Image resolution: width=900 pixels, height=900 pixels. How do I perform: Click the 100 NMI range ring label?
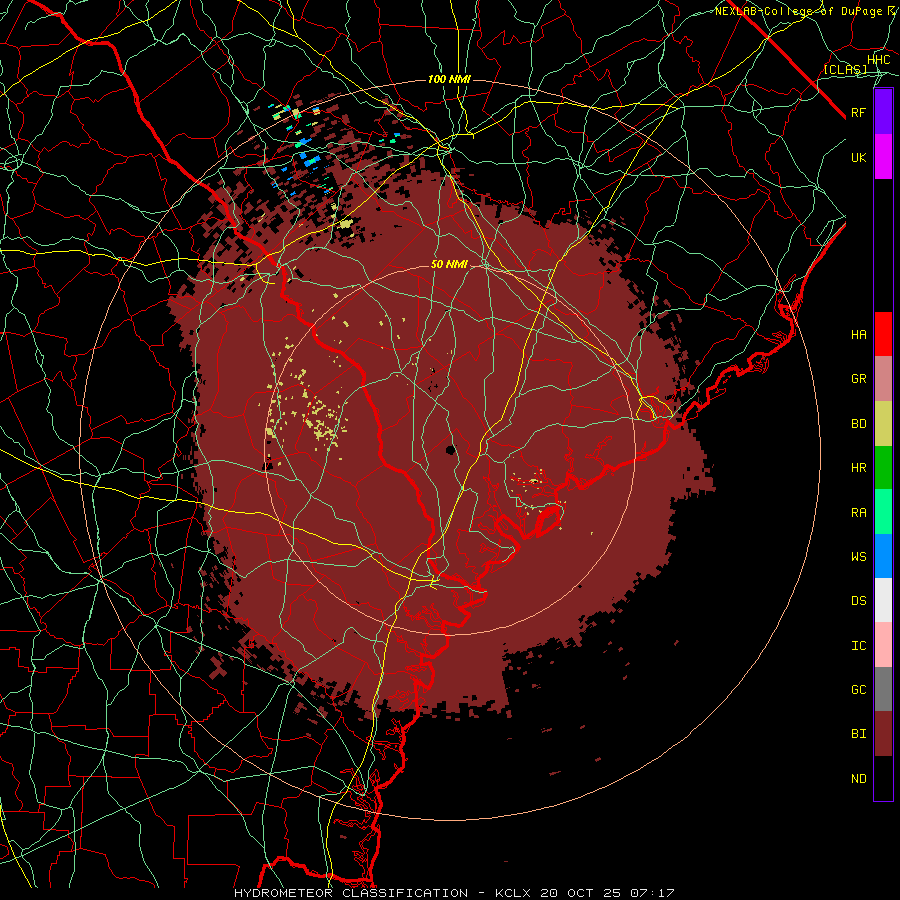tap(449, 79)
